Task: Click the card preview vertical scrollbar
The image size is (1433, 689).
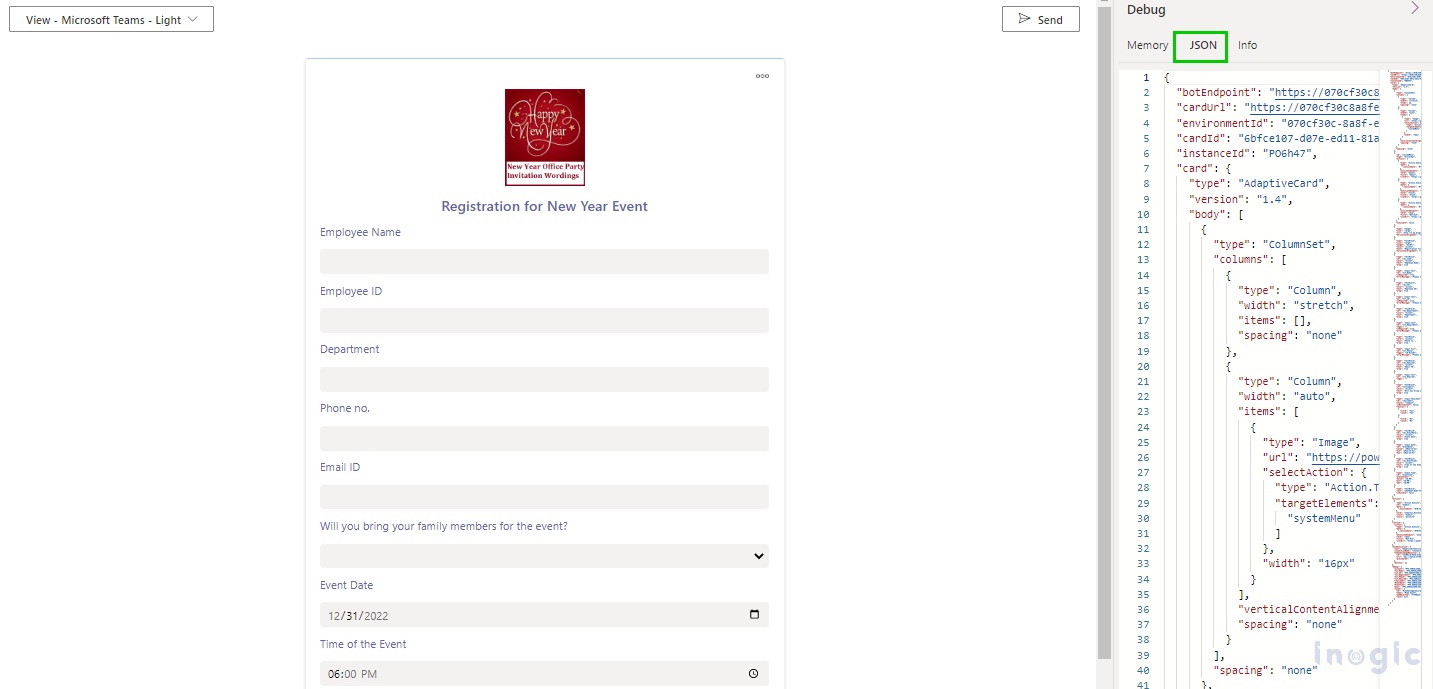Action: (x=1104, y=330)
